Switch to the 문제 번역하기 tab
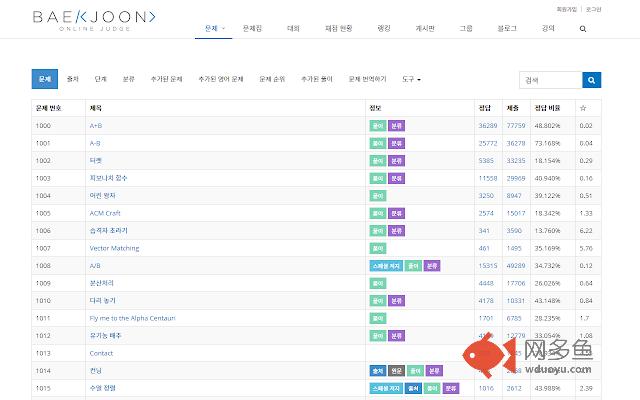640x400 pixels. pyautogui.click(x=367, y=79)
